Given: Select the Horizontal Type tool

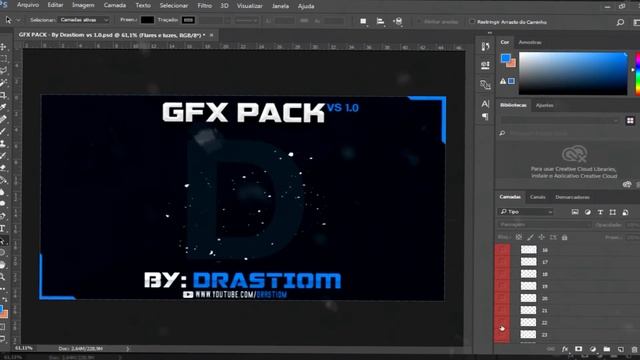Looking at the screenshot, I should point(3,229).
